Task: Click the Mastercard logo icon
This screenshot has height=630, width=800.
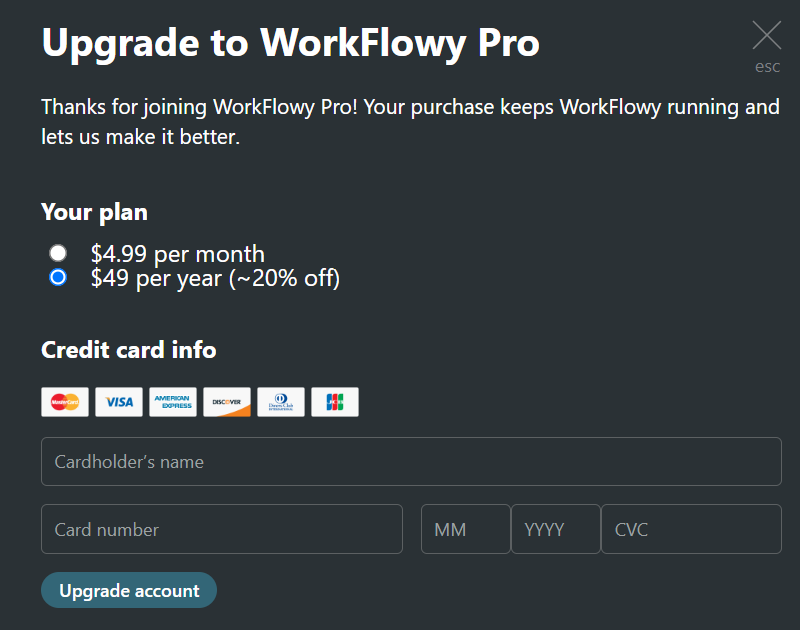Action: point(65,402)
